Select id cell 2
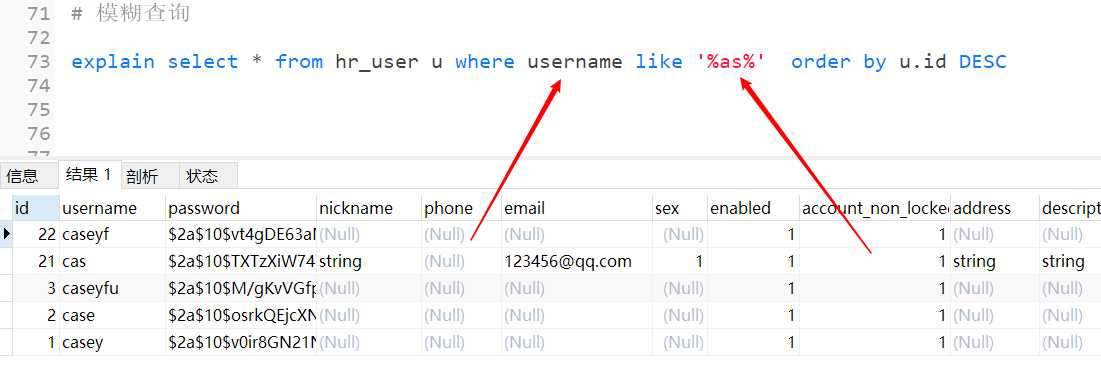1101x370 pixels. (x=36, y=316)
